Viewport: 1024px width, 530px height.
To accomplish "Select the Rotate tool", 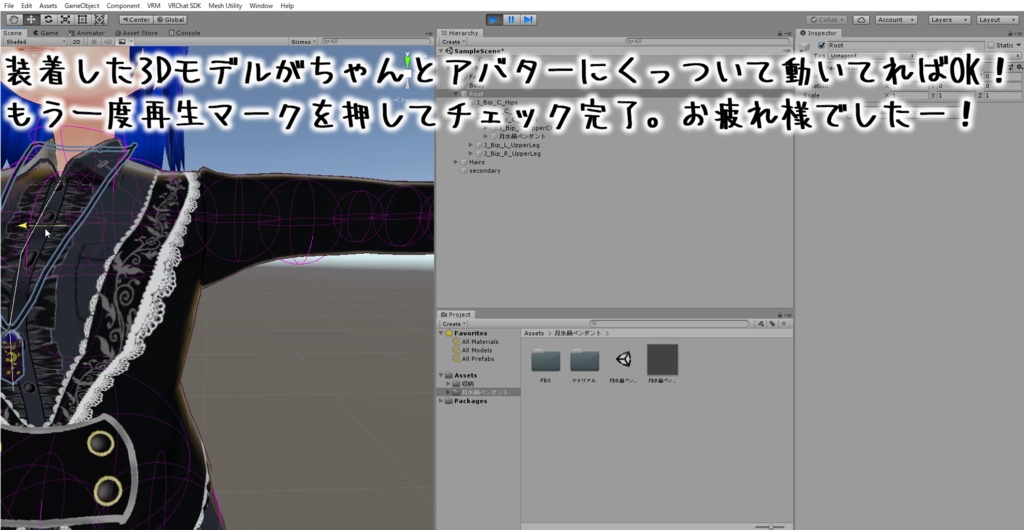I will point(49,20).
